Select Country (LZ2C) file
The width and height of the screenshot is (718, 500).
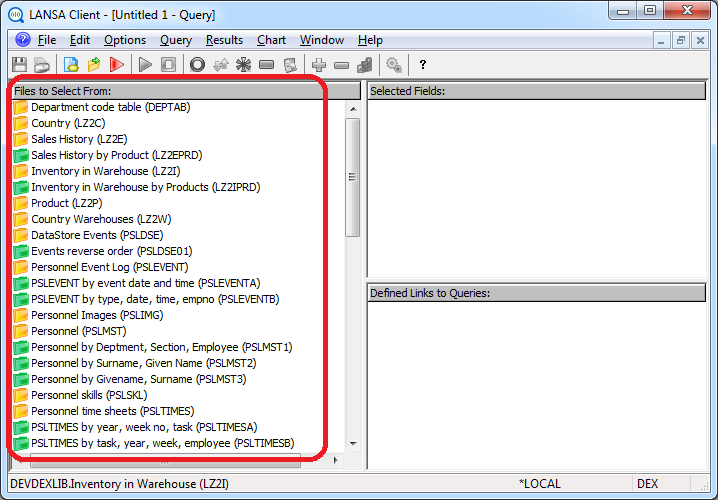pos(68,123)
